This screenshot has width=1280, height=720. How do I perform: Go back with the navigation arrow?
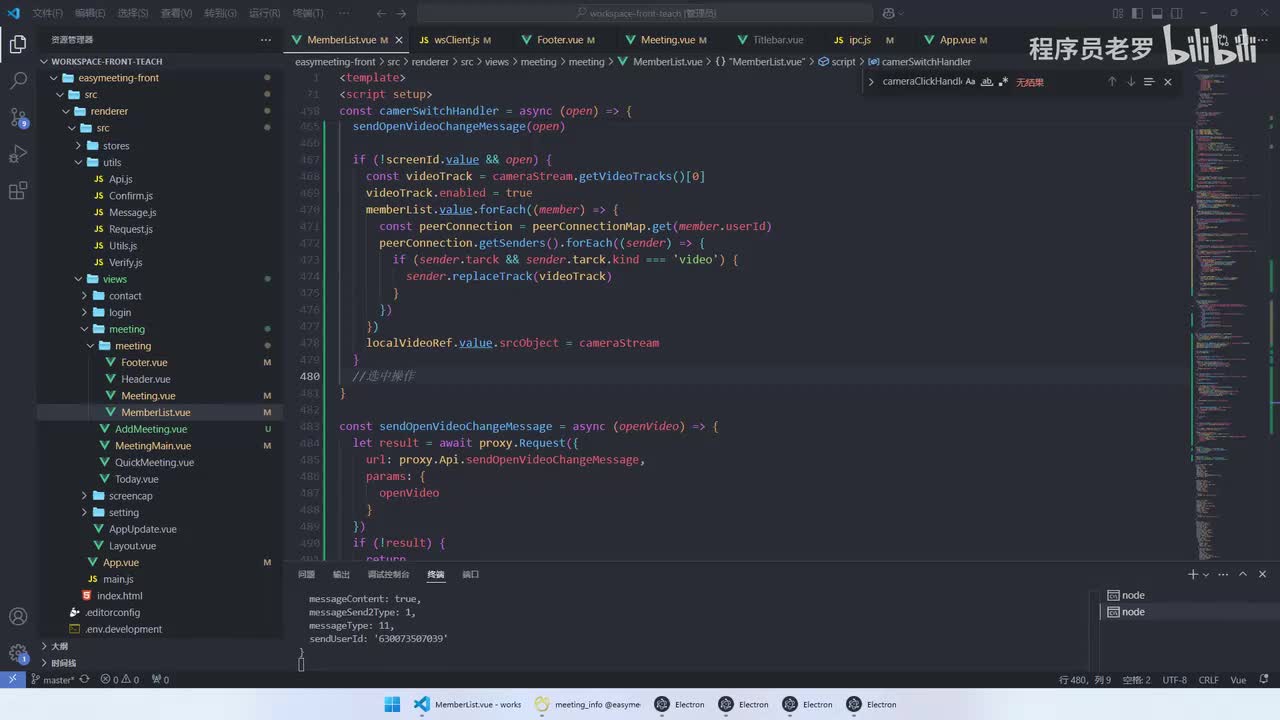[x=382, y=13]
